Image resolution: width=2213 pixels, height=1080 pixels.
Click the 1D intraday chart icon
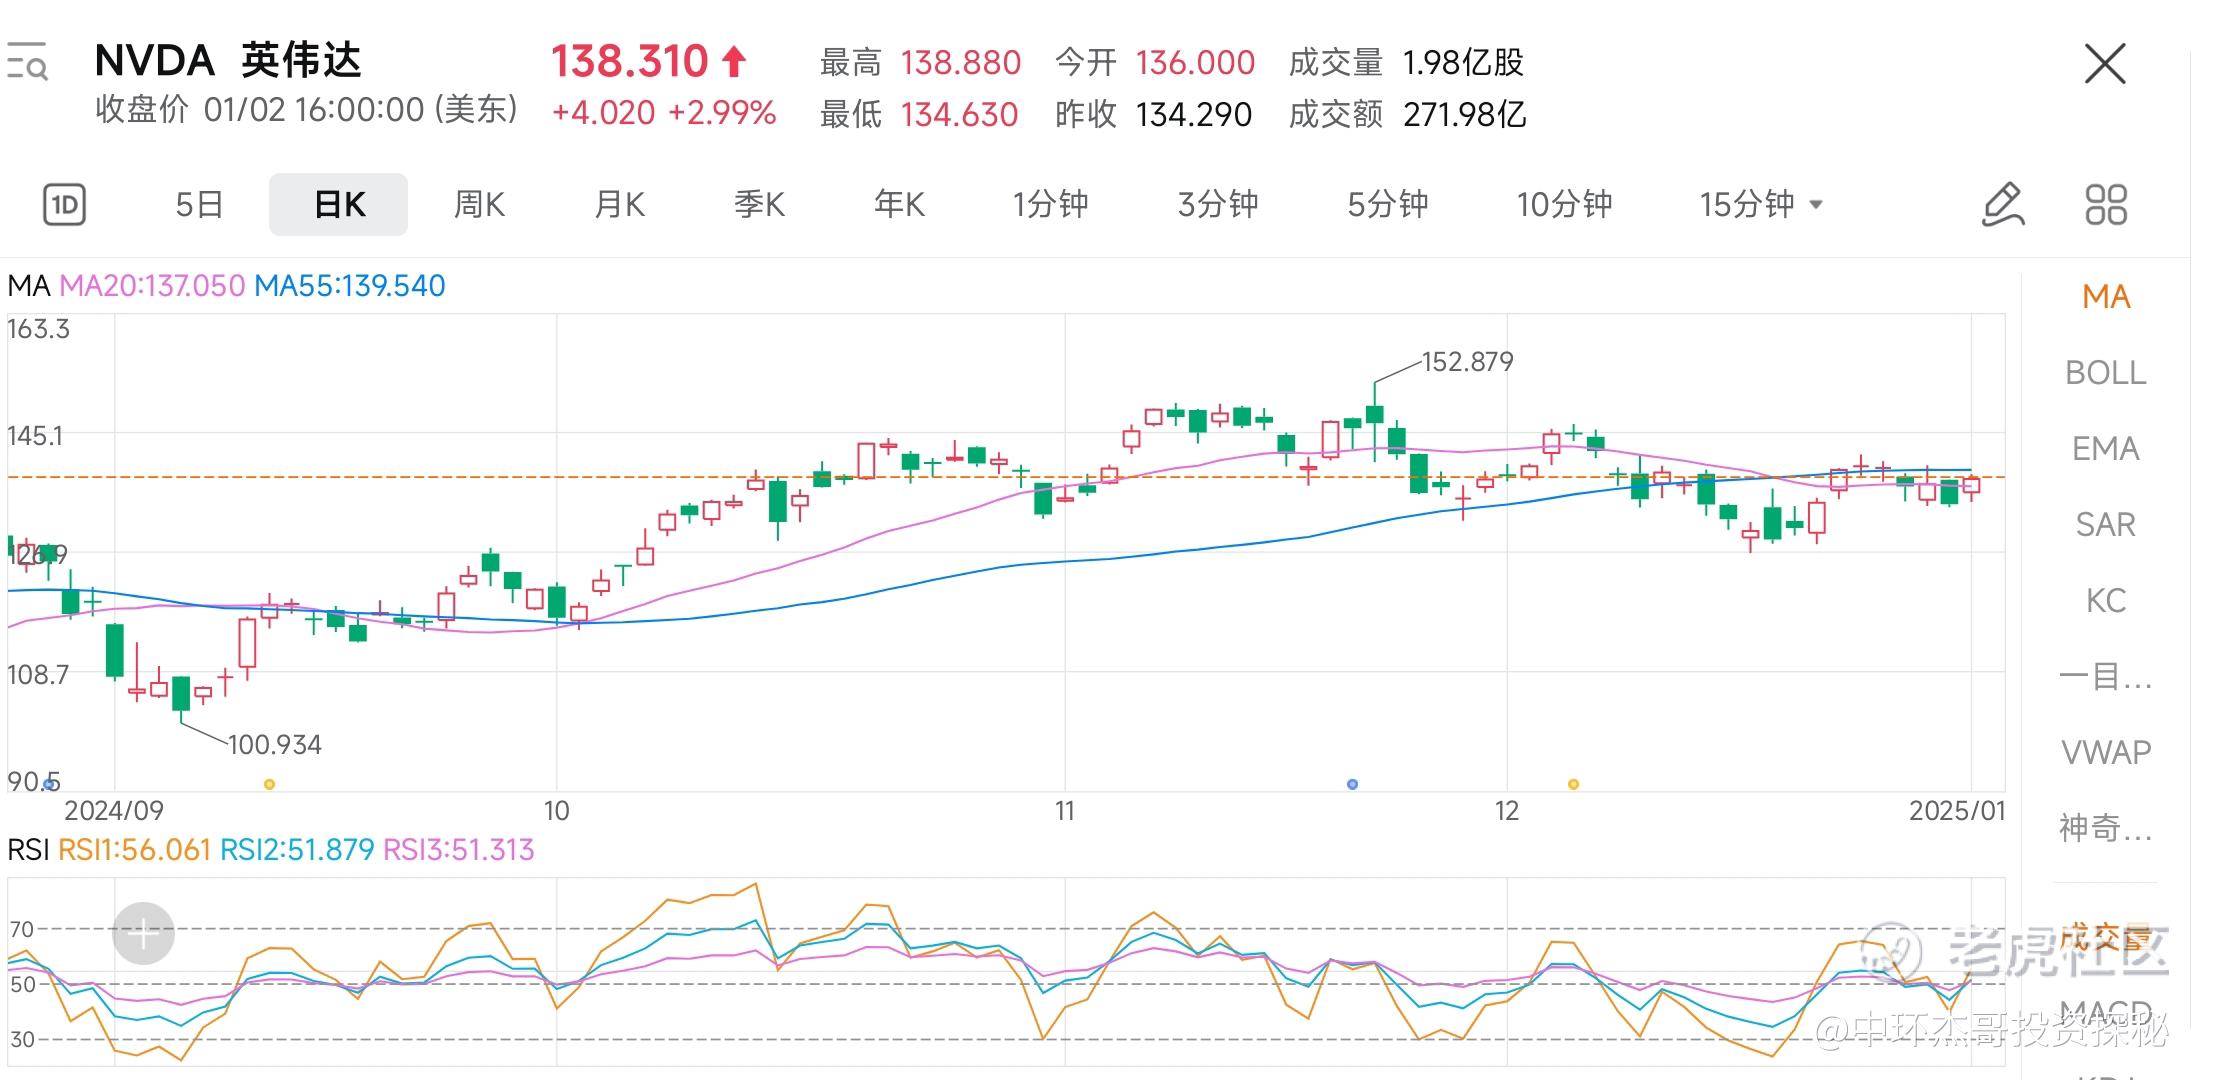coord(65,205)
